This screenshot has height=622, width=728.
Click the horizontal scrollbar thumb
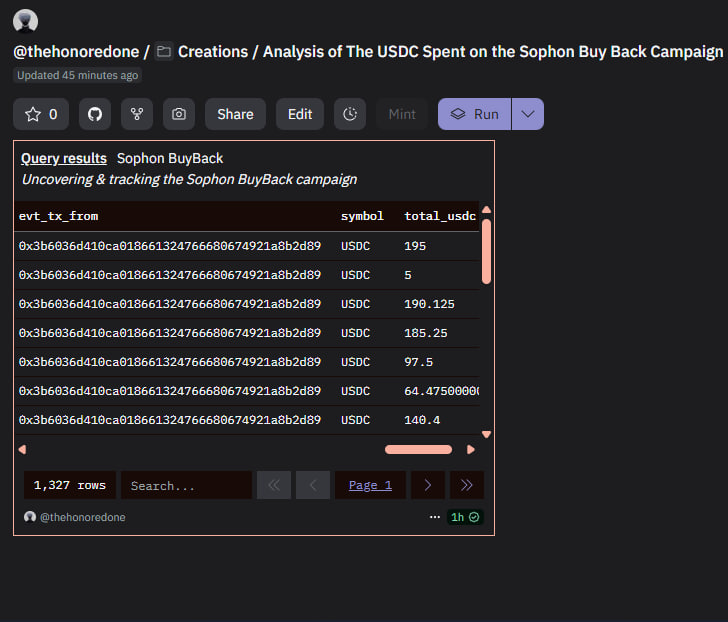[418, 449]
